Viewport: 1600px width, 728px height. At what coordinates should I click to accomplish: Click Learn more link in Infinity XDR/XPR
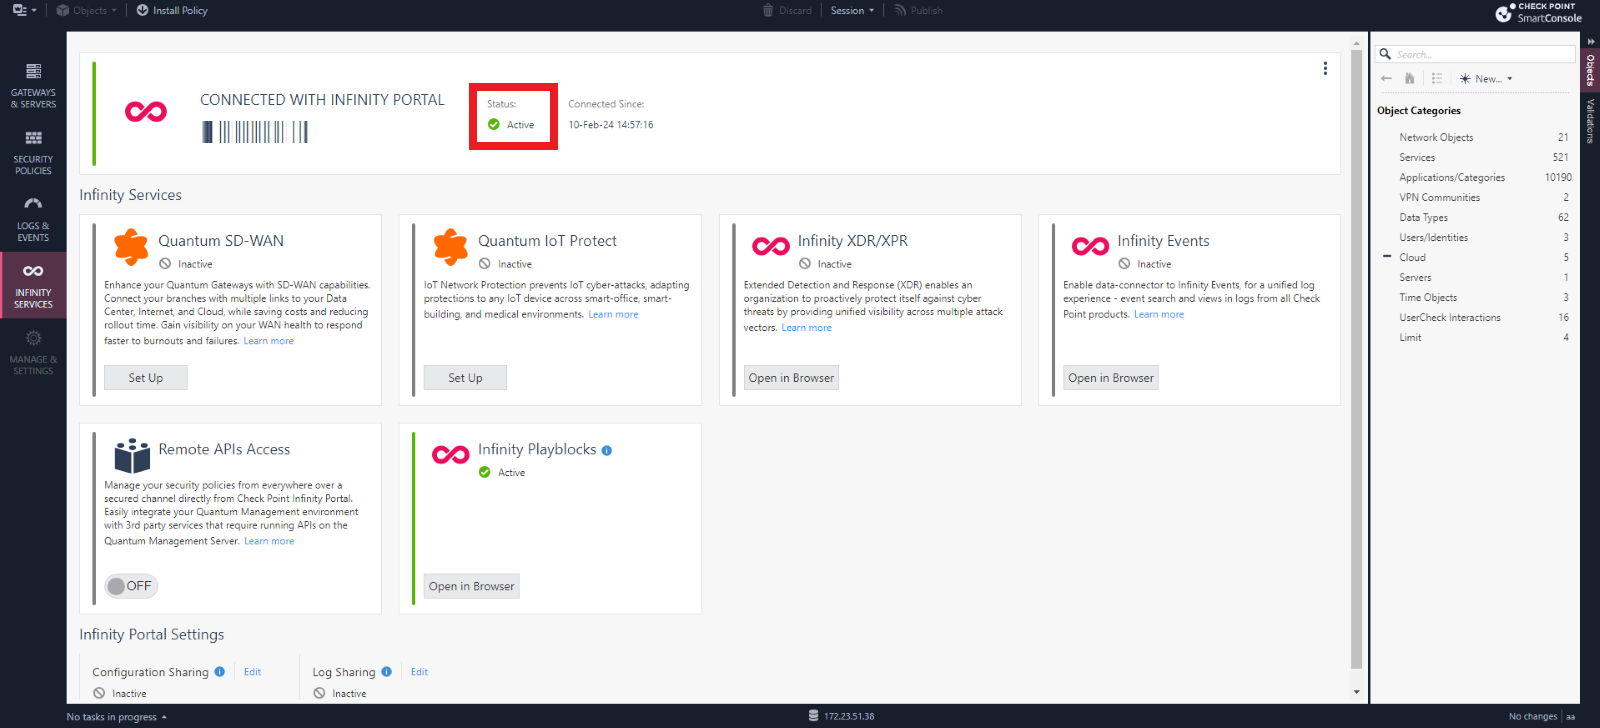click(x=806, y=328)
